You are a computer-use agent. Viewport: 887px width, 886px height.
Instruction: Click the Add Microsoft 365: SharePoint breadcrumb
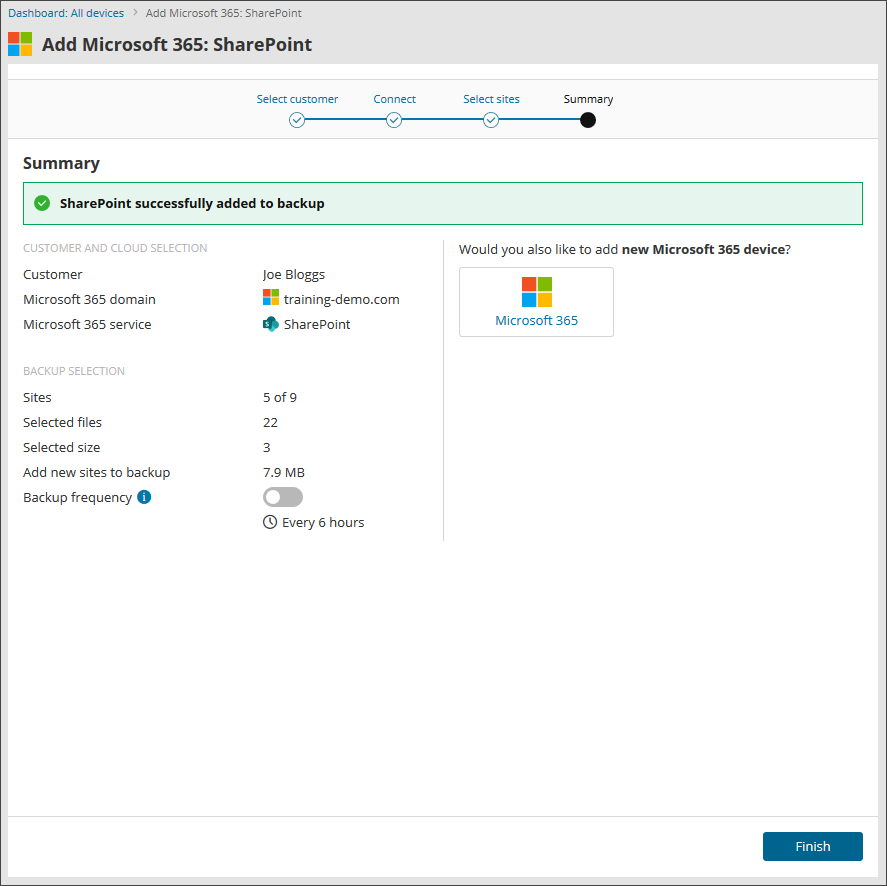pos(223,13)
